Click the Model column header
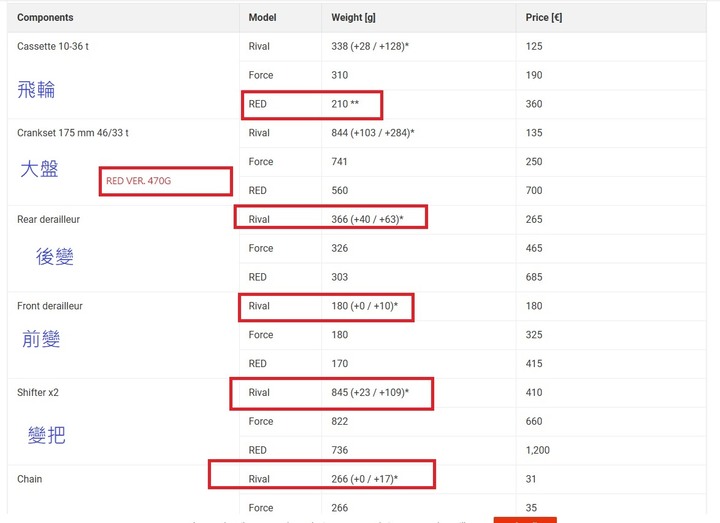 click(x=262, y=17)
